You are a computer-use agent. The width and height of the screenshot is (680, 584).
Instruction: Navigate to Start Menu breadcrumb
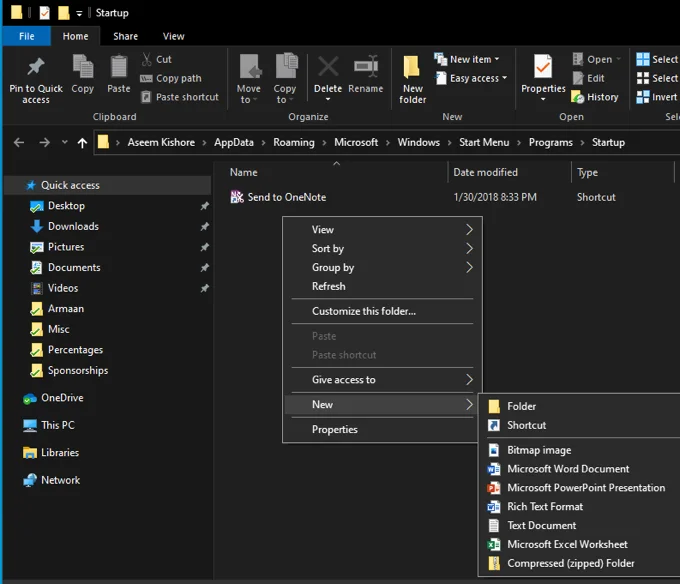(x=484, y=142)
